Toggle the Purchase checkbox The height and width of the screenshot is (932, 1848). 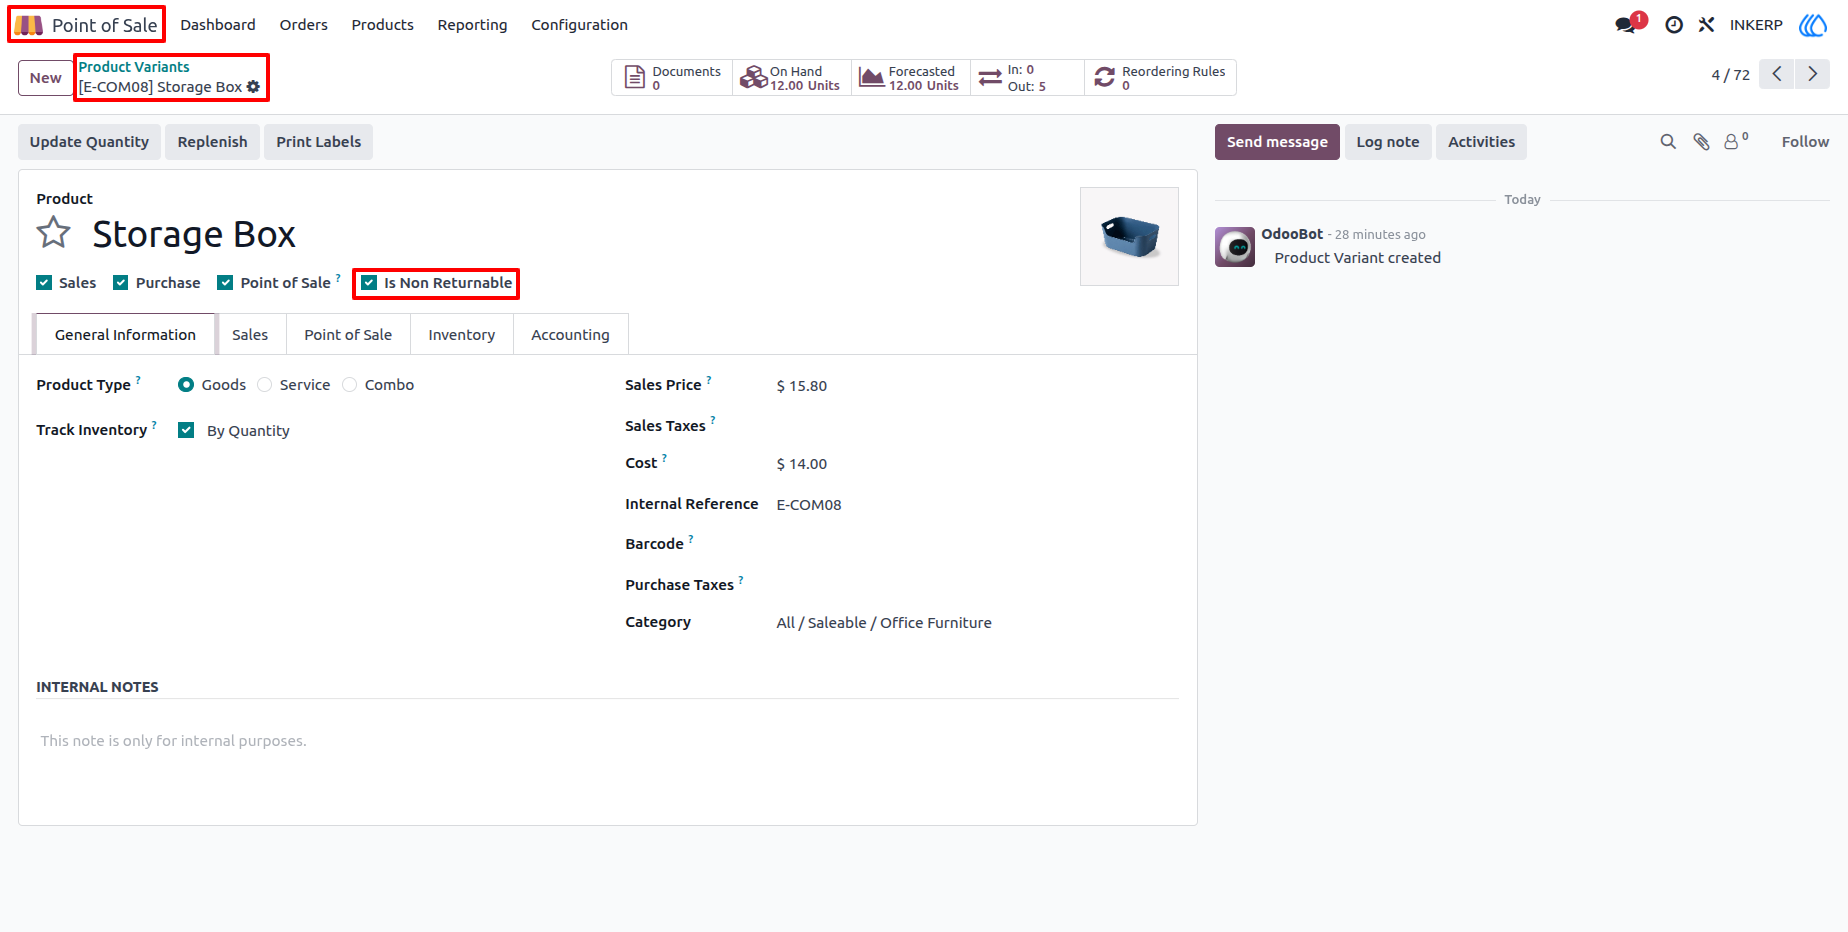click(x=121, y=283)
